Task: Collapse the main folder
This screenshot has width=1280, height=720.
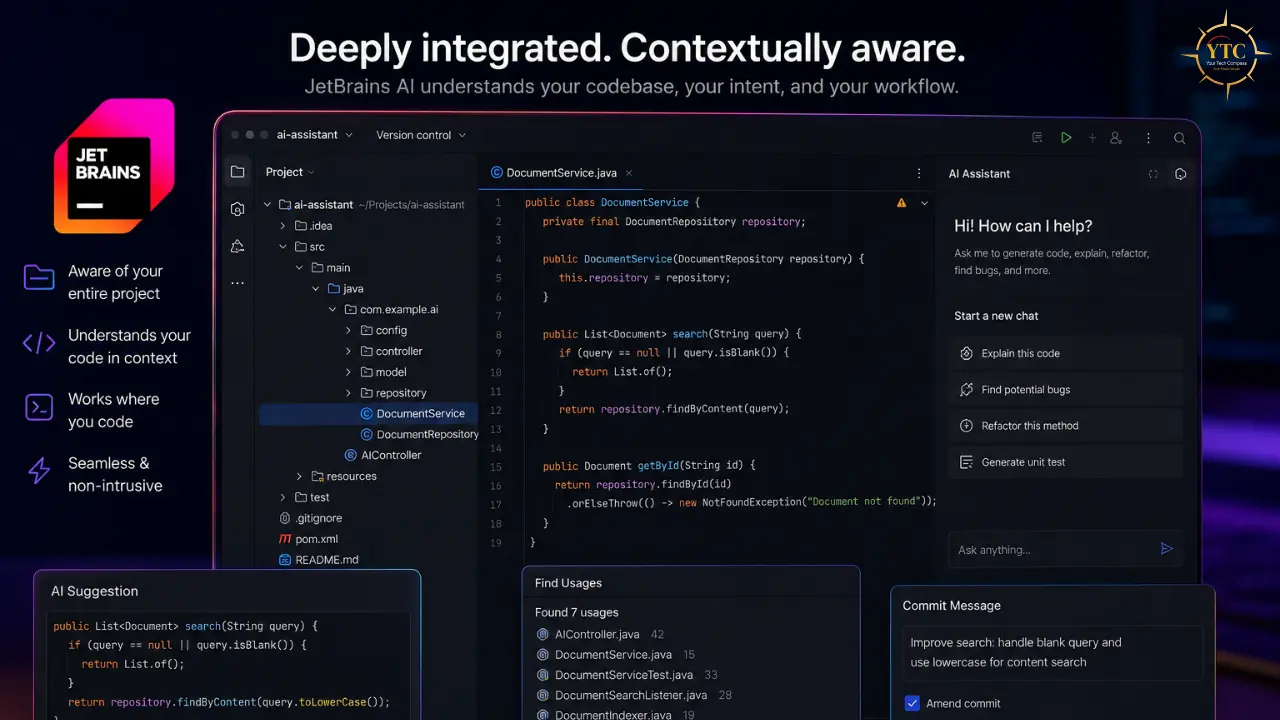Action: point(300,268)
